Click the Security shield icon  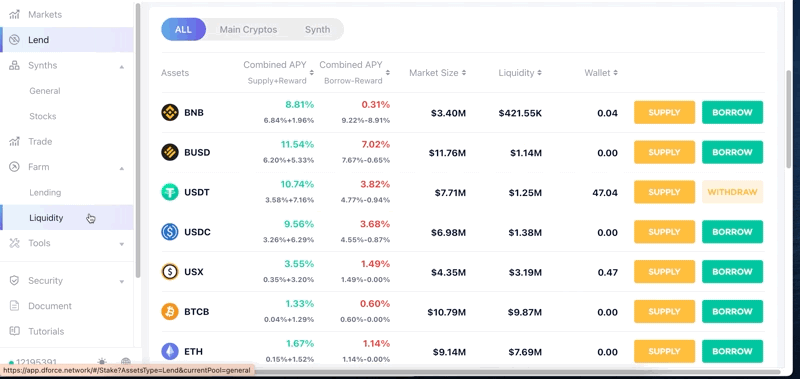(15, 281)
